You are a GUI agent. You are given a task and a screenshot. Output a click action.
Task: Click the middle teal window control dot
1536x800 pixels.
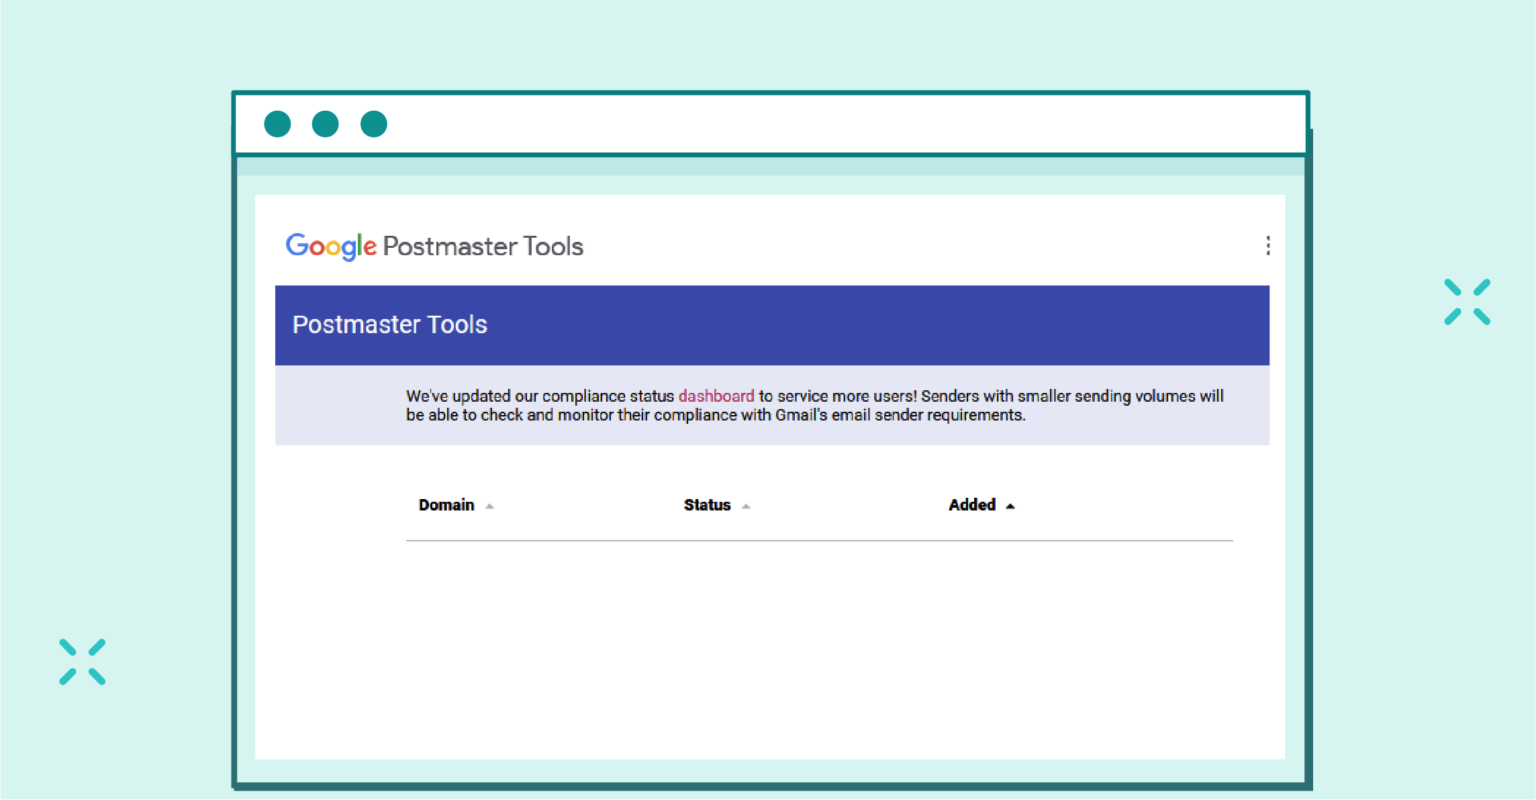click(x=325, y=123)
